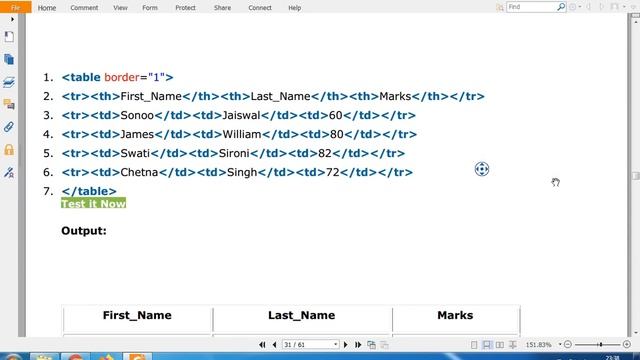Open the Foxit Reader orange taskbar icon

138,357
